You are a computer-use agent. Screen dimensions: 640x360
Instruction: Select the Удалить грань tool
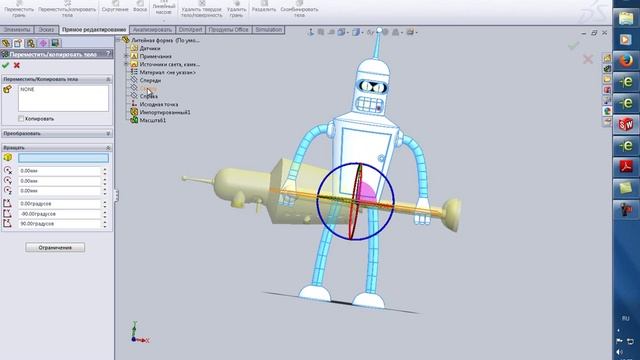point(236,9)
